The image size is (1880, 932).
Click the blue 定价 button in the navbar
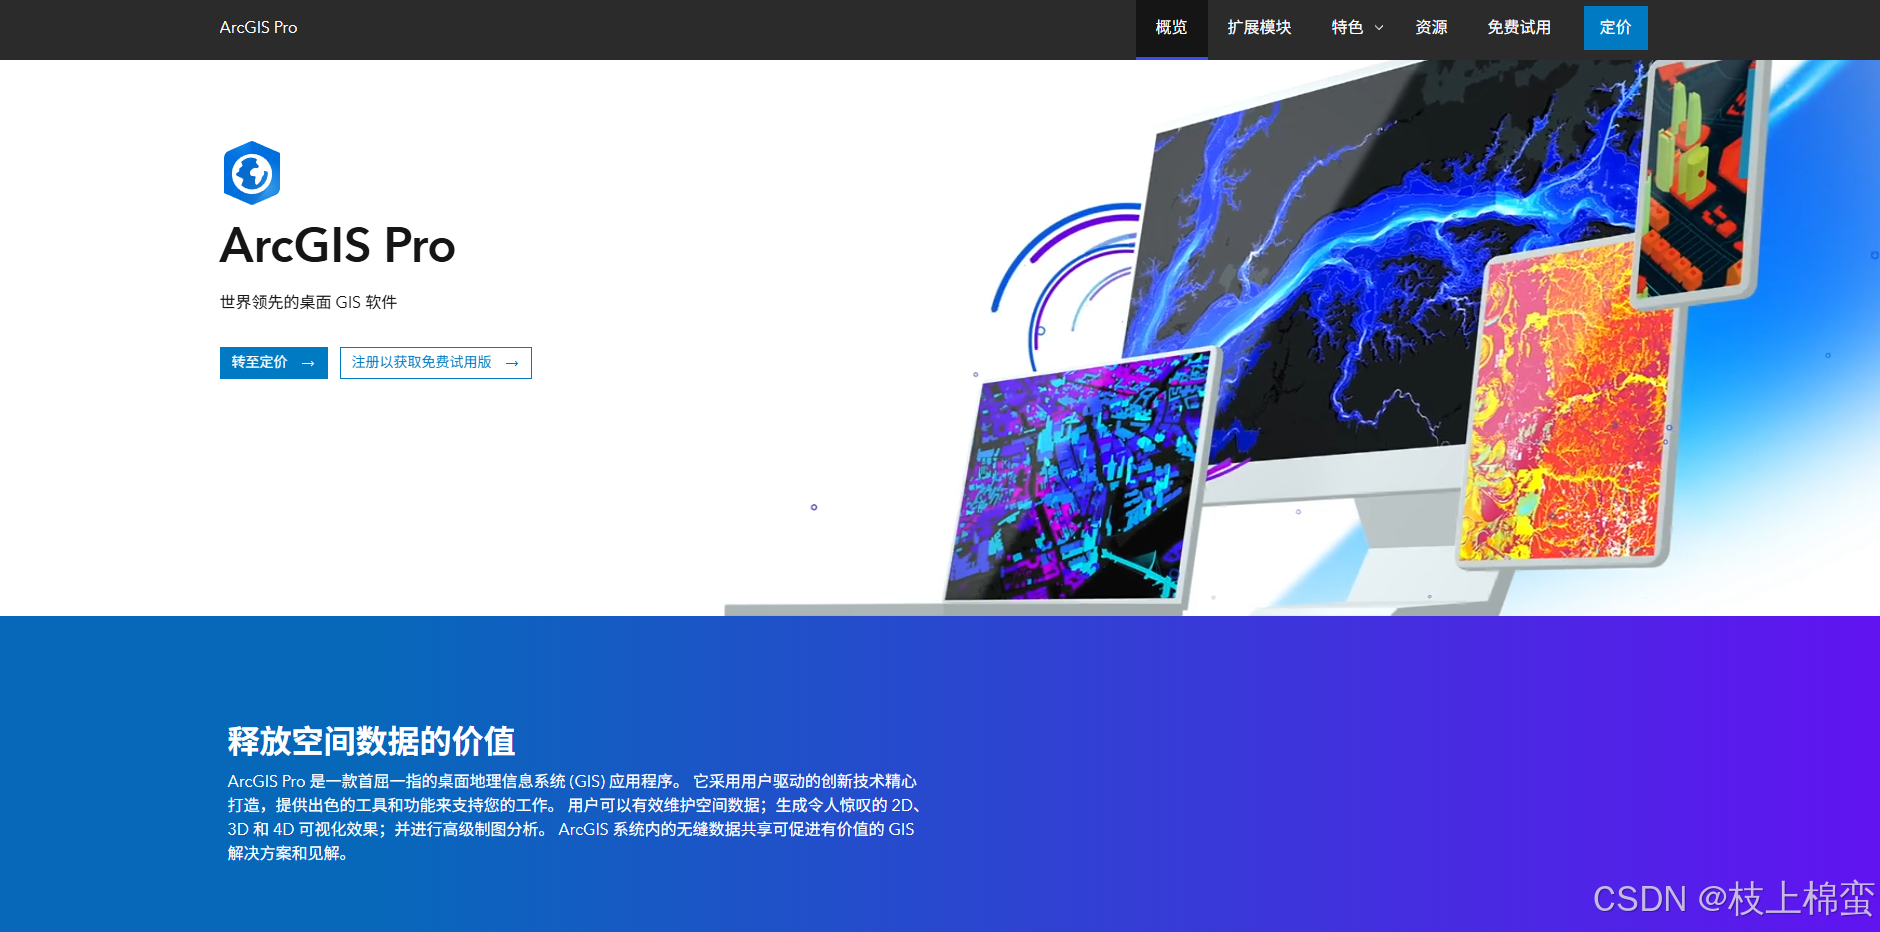click(x=1615, y=28)
